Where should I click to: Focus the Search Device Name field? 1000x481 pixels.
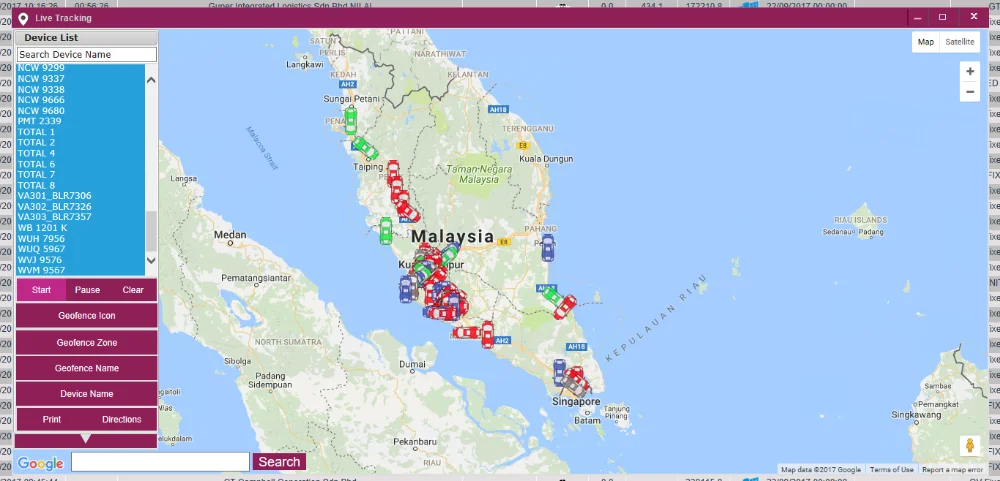point(87,55)
